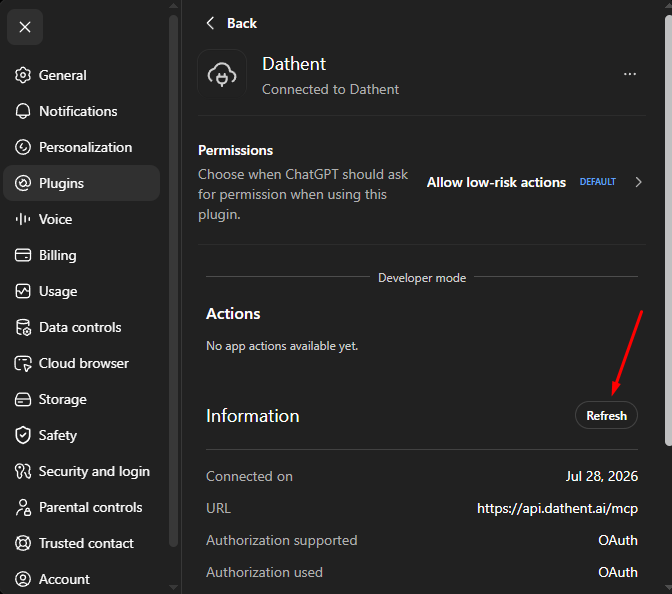Click the Voice waveform icon
Screen dimensions: 672x594
[23, 219]
